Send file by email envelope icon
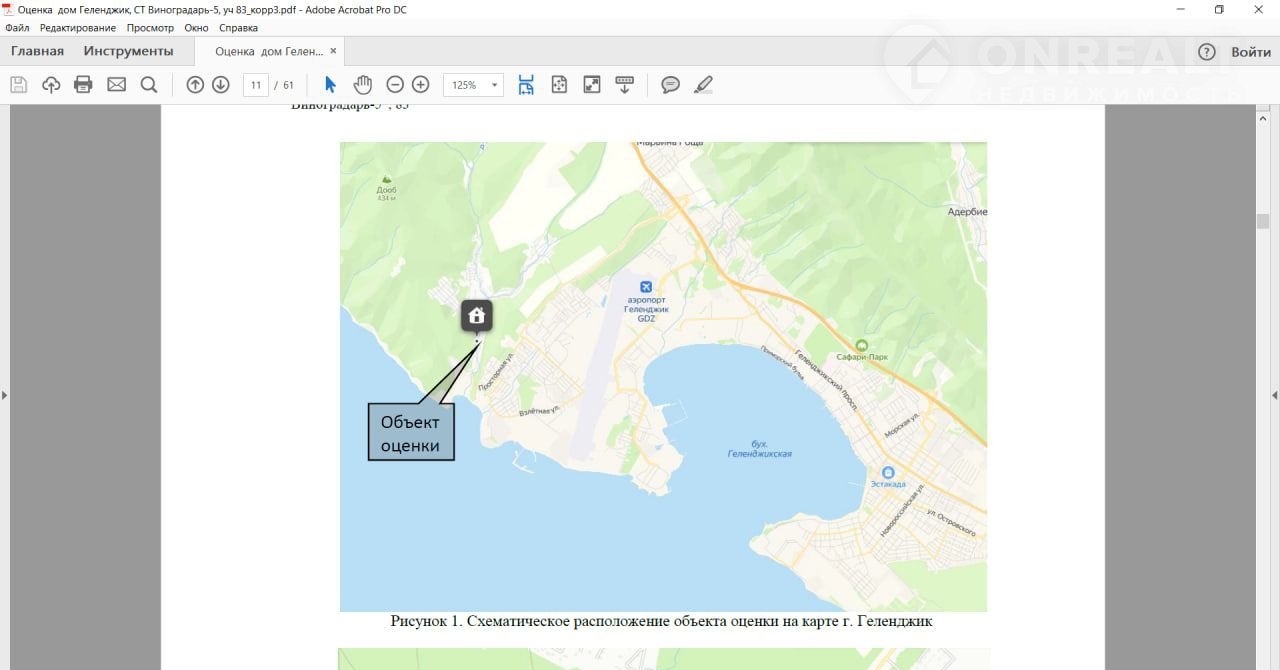The width and height of the screenshot is (1280, 670). [116, 85]
